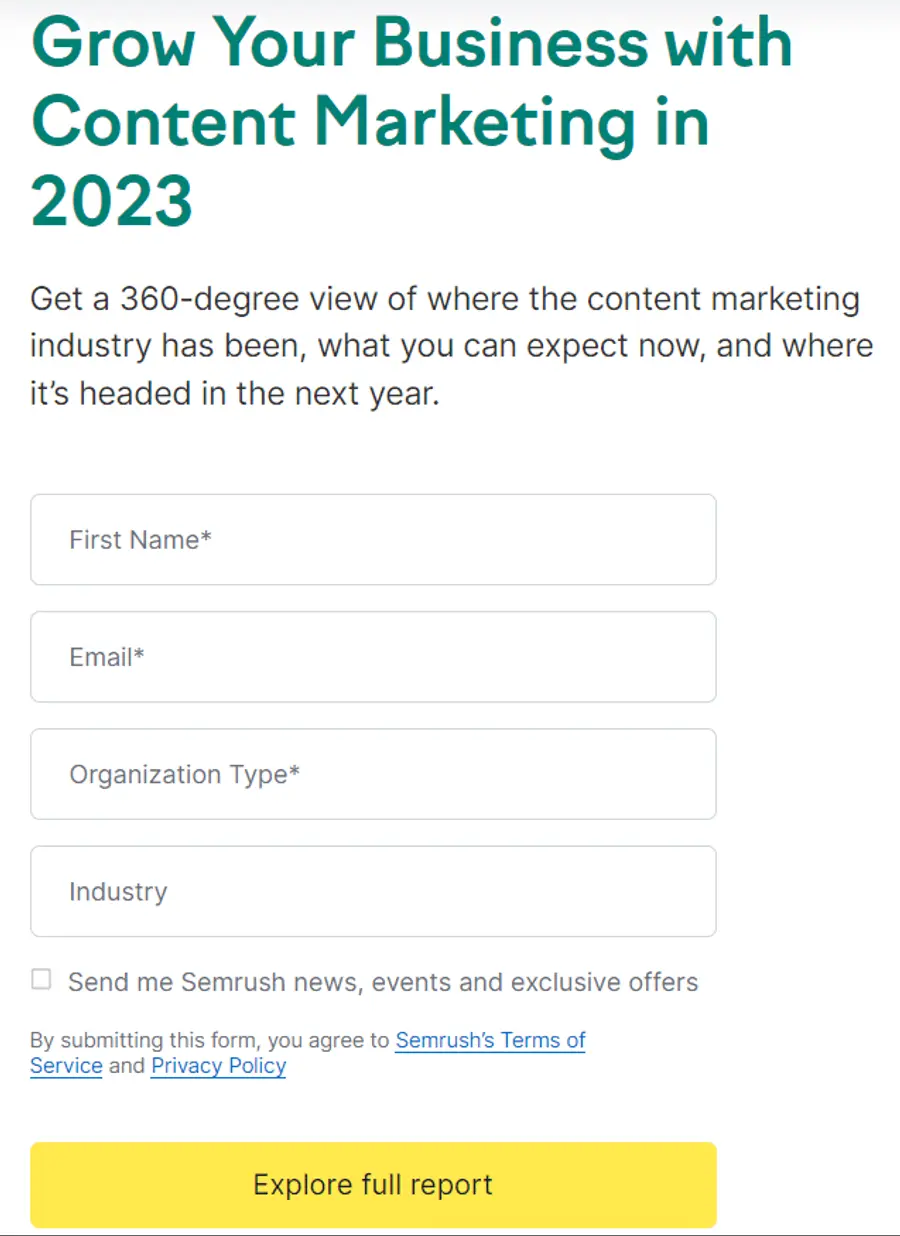This screenshot has width=900, height=1236.
Task: Choose an option under Organization Type
Action: click(x=373, y=774)
